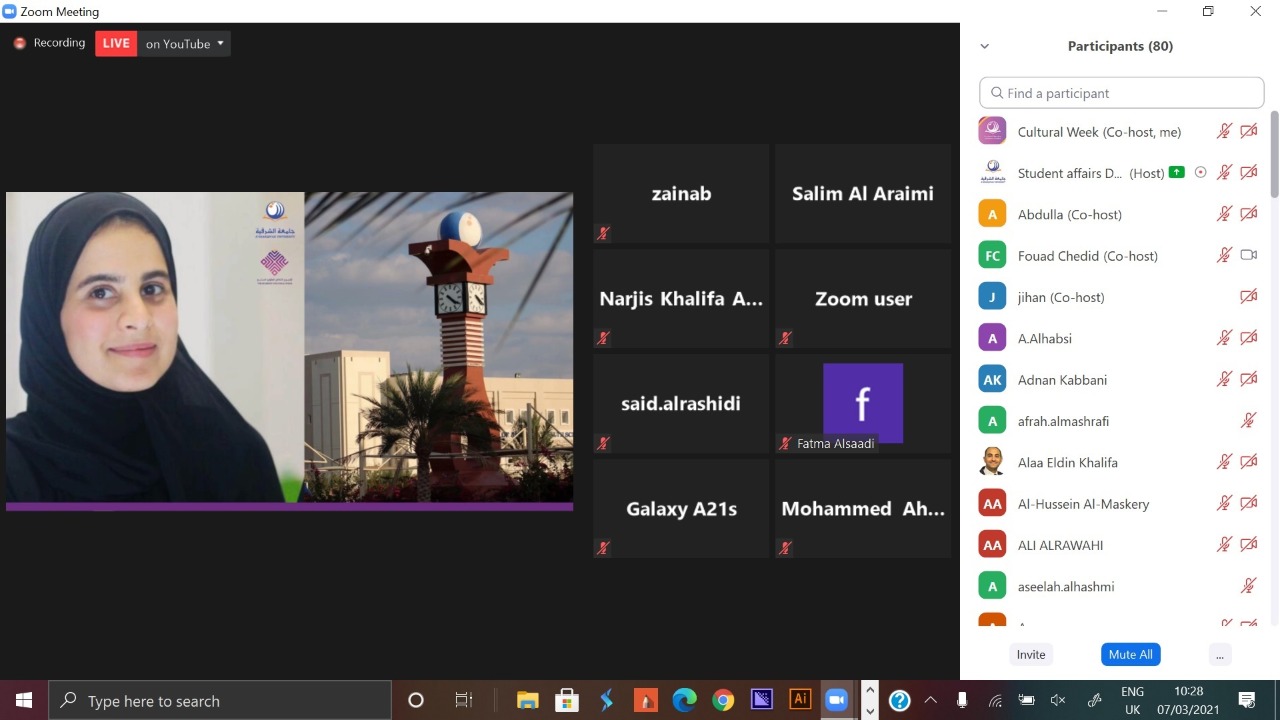Click muted mic icon on zainab's tile
The image size is (1280, 720).
[x=603, y=233]
